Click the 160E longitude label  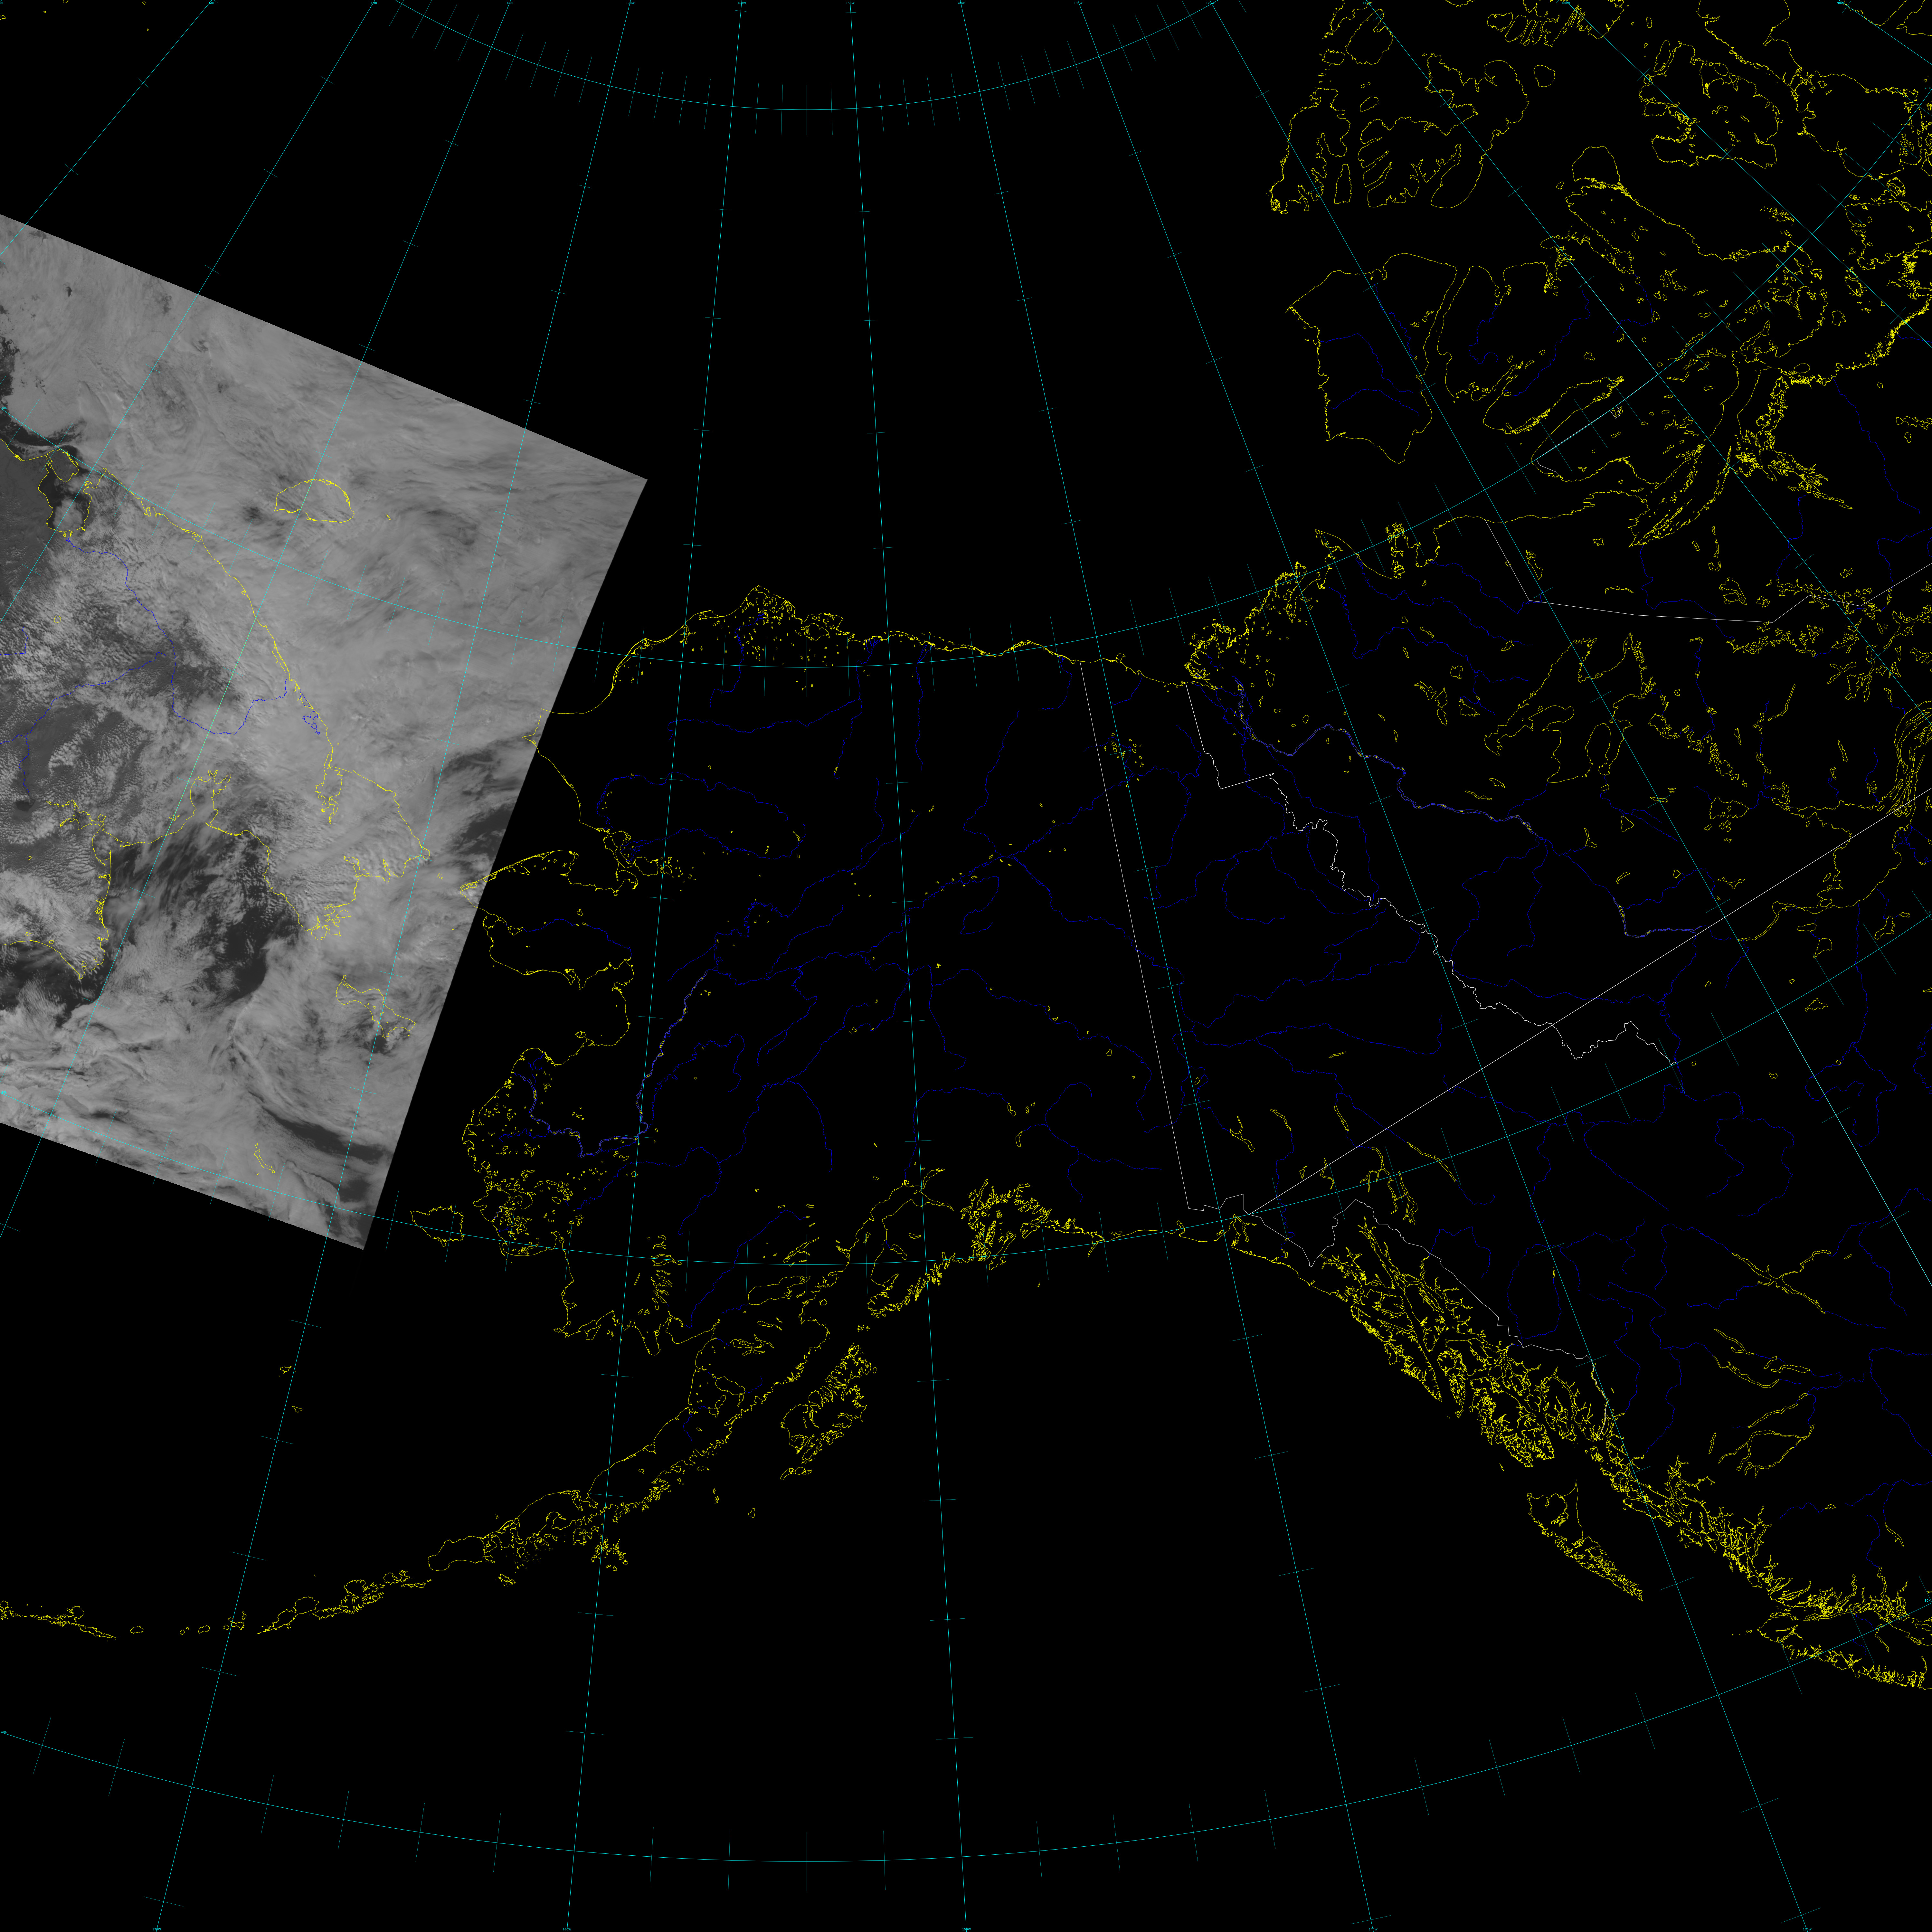[x=211, y=3]
